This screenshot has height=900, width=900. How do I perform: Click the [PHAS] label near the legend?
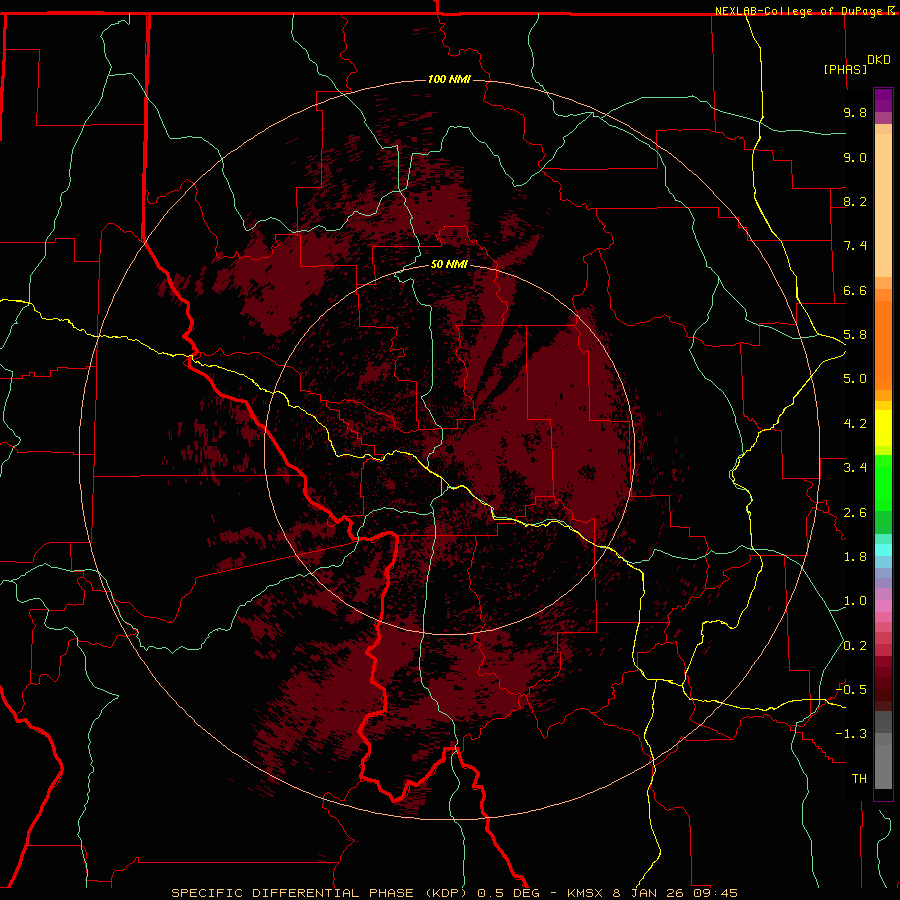pyautogui.click(x=845, y=69)
